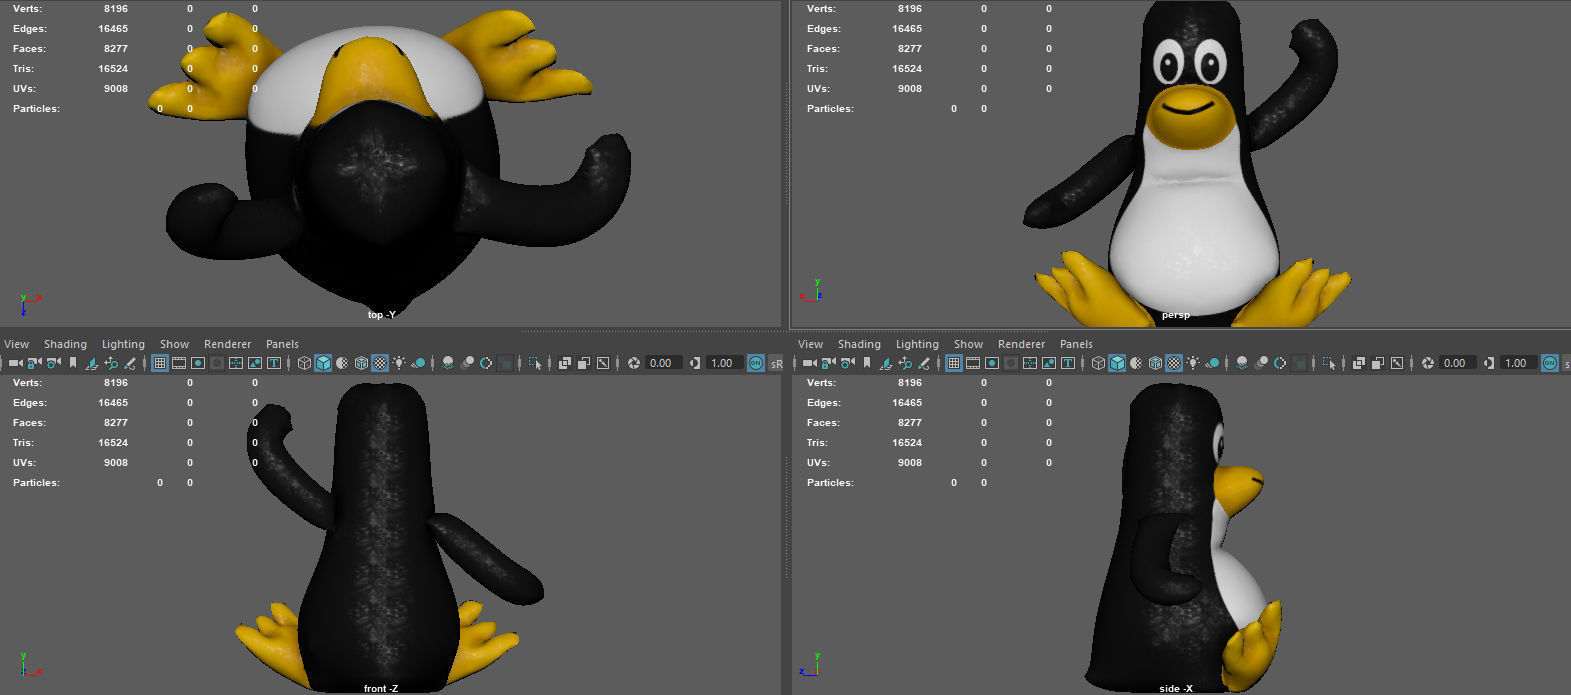Click the 'side -X' camera label
Screen dimensions: 1571x695
click(1176, 688)
